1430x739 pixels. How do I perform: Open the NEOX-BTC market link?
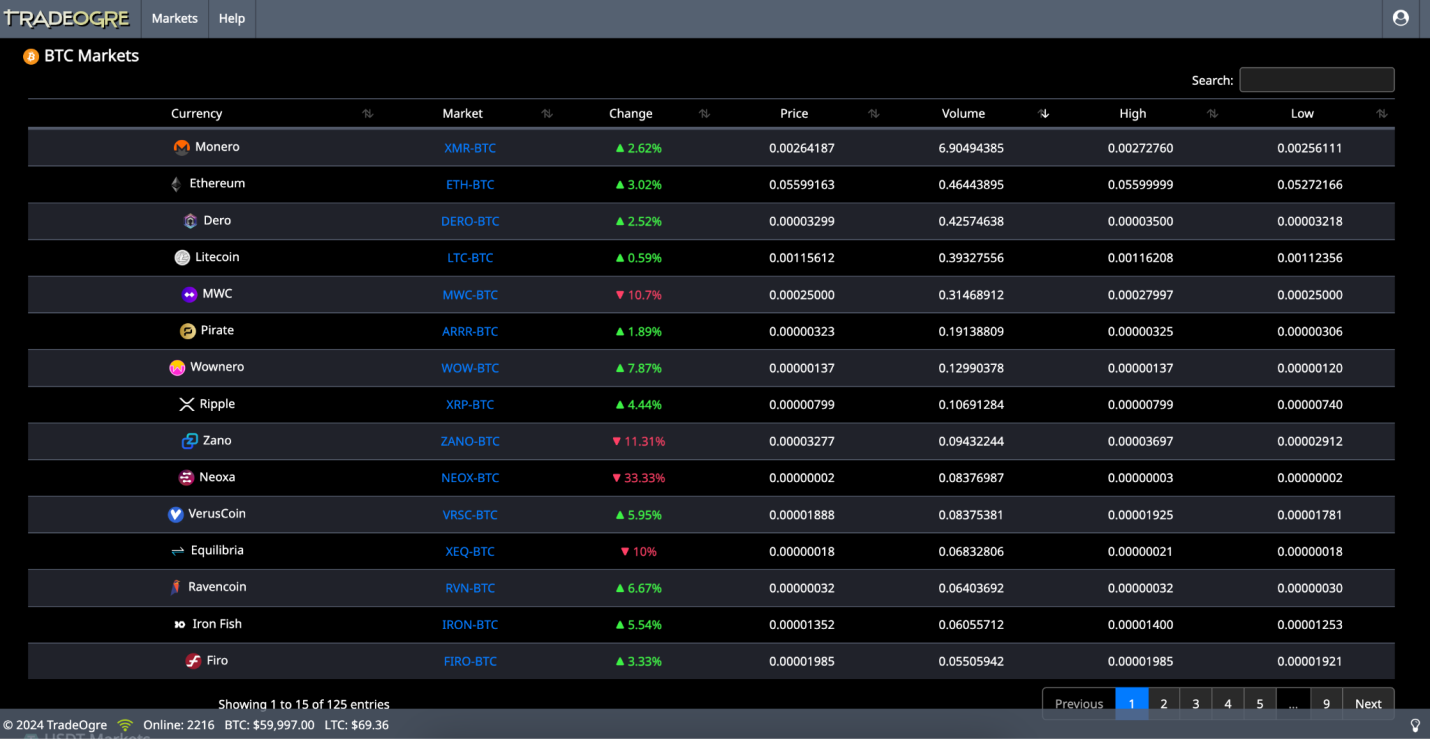coord(470,478)
